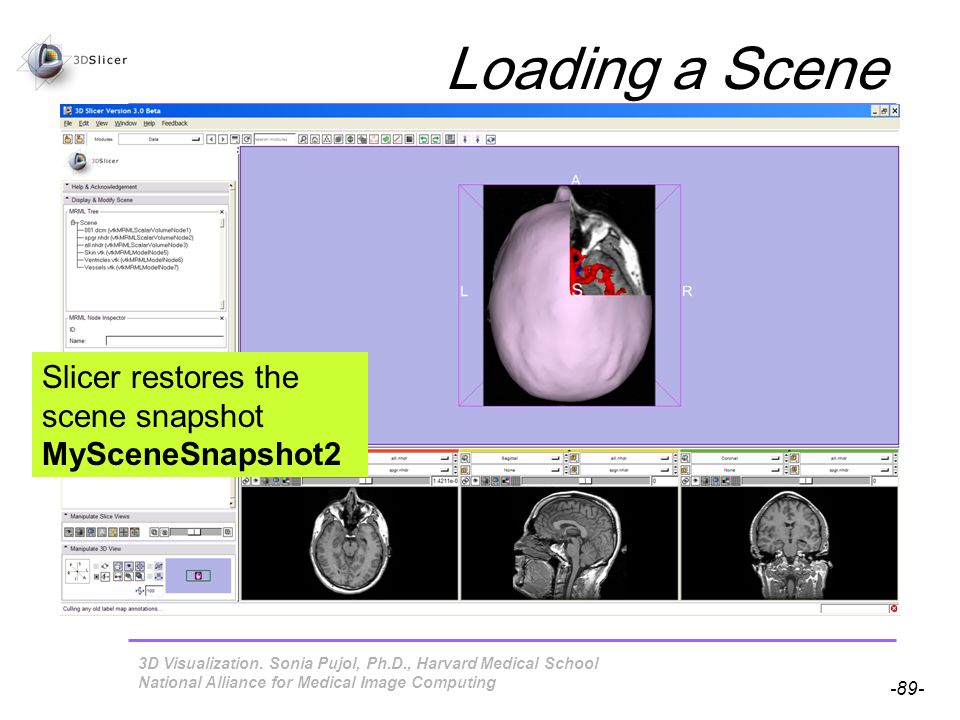Select 001.dcm volume node in MRML tree
This screenshot has height=720, width=960.
click(x=137, y=230)
